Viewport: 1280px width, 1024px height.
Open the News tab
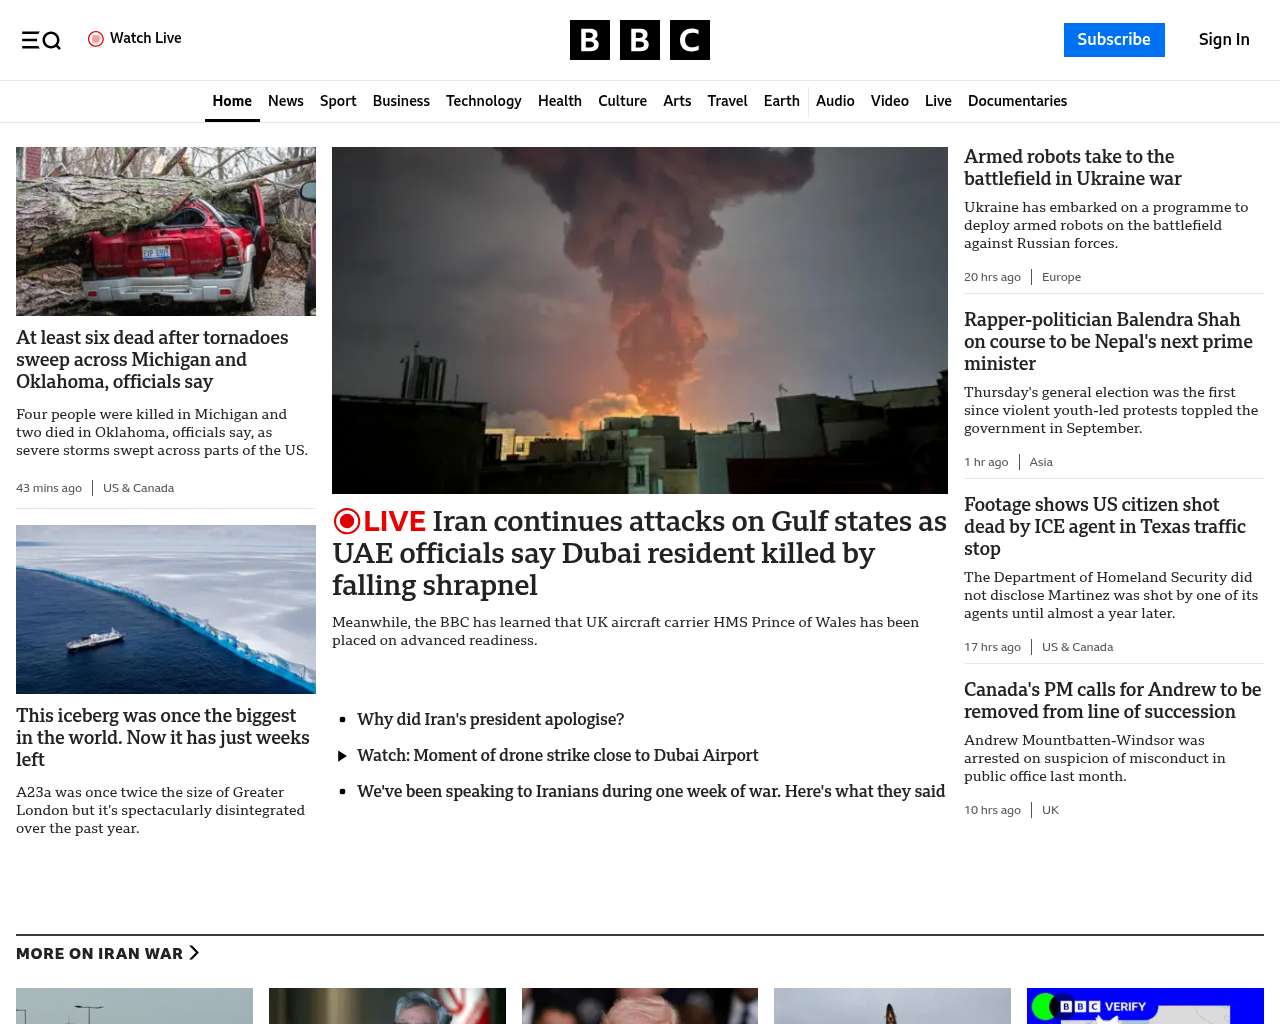pyautogui.click(x=285, y=101)
